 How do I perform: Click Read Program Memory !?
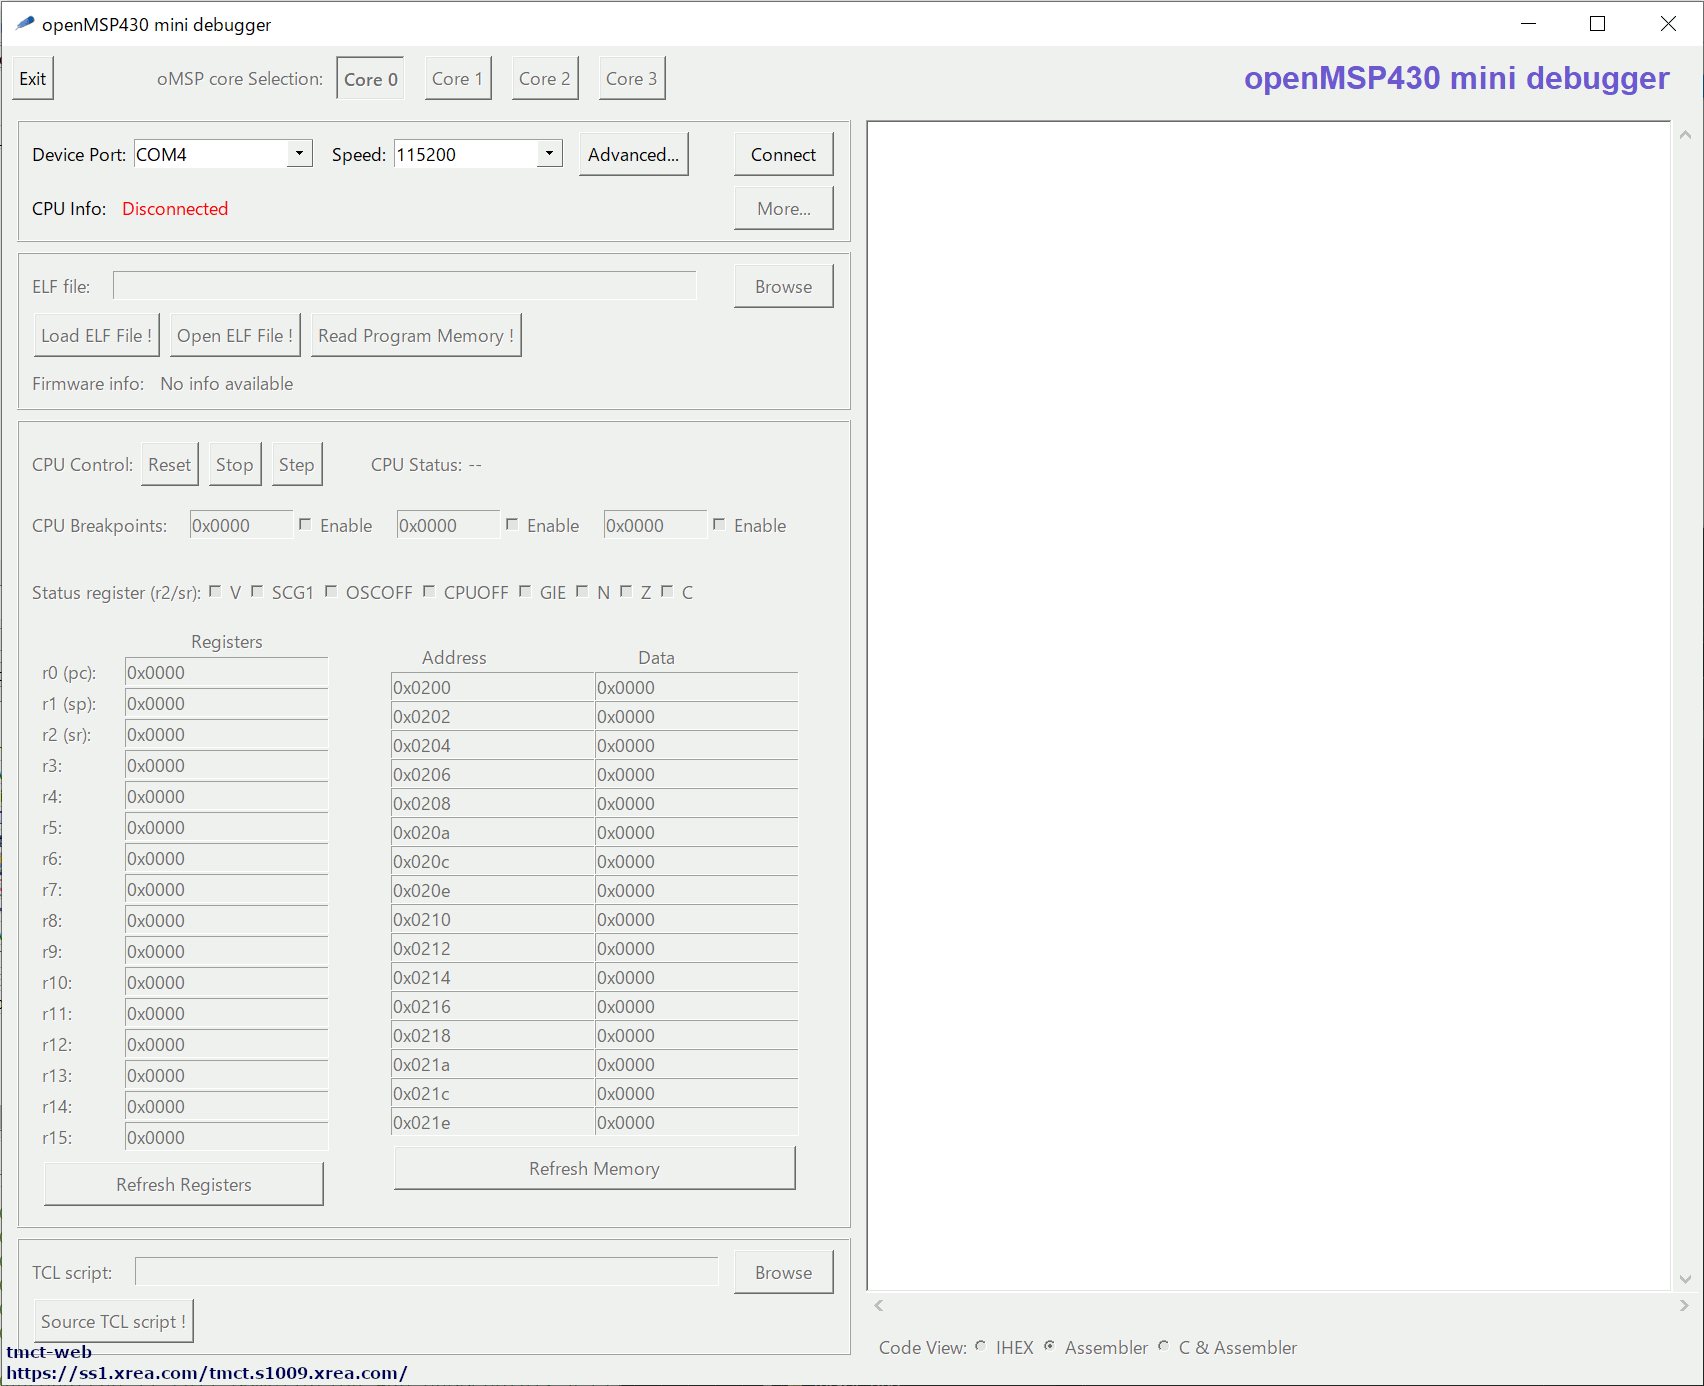416,336
